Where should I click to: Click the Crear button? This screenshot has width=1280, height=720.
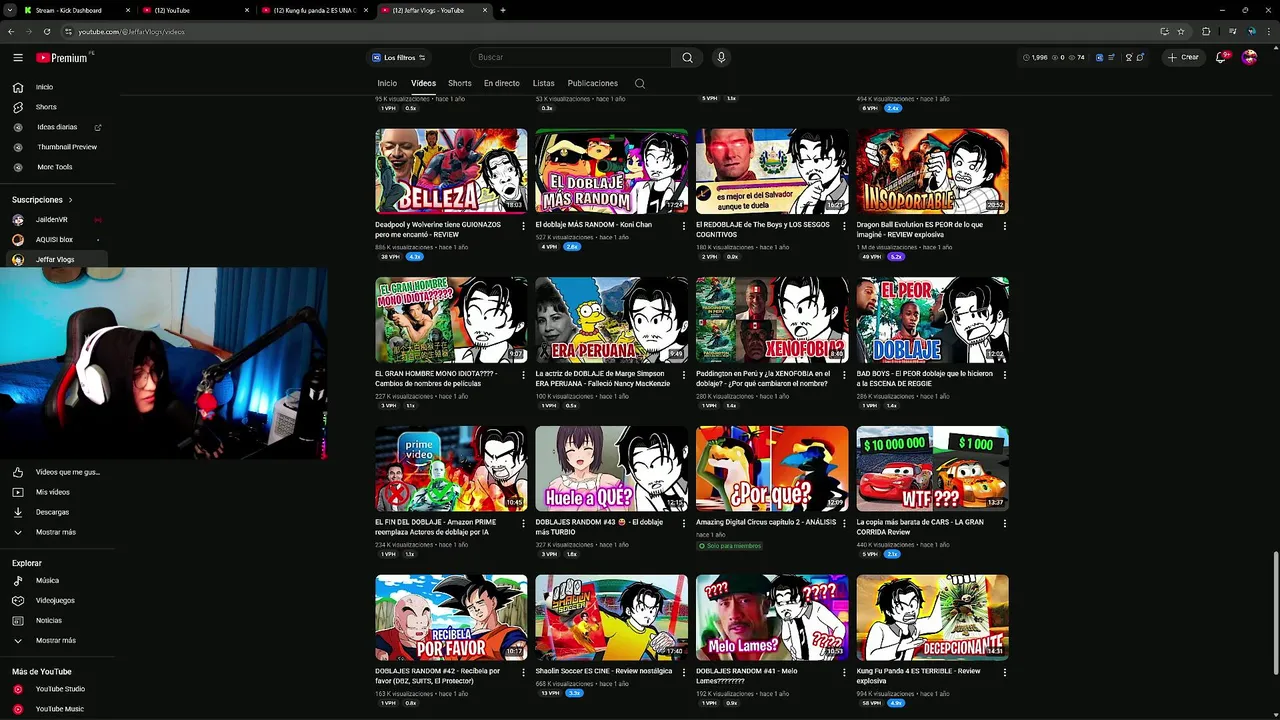[x=1183, y=58]
